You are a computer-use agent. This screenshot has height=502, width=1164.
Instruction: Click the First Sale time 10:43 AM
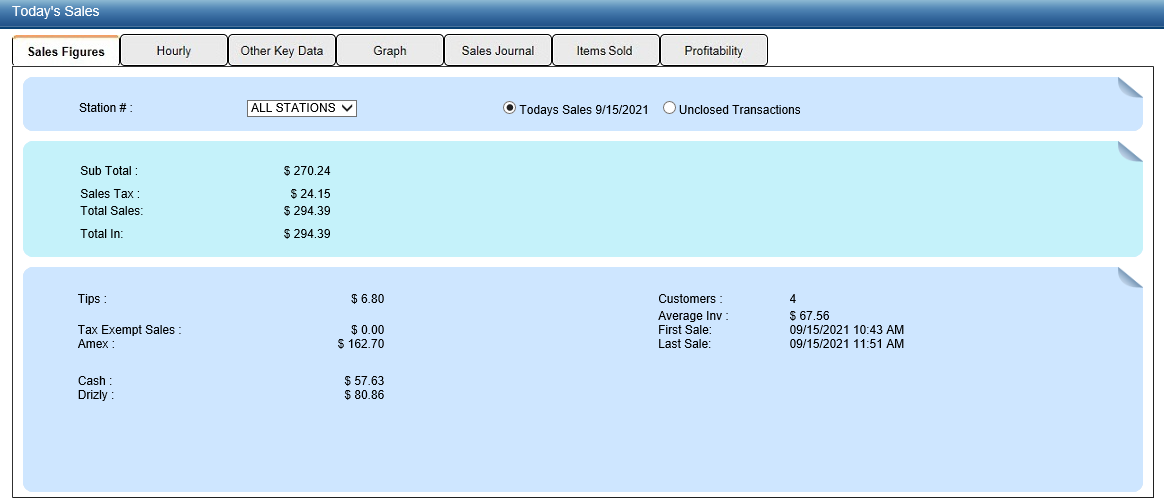[877, 330]
